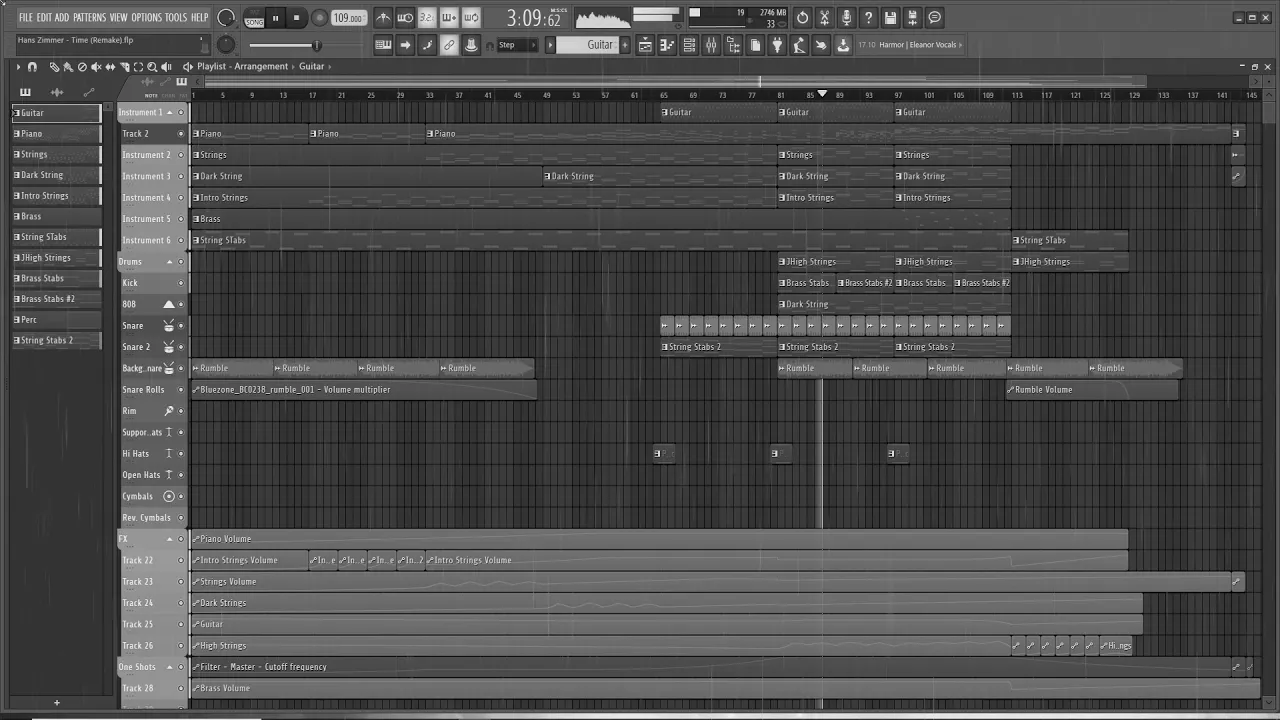1280x720 pixels.
Task: Click the link/multilink controllers icon
Action: 449,45
